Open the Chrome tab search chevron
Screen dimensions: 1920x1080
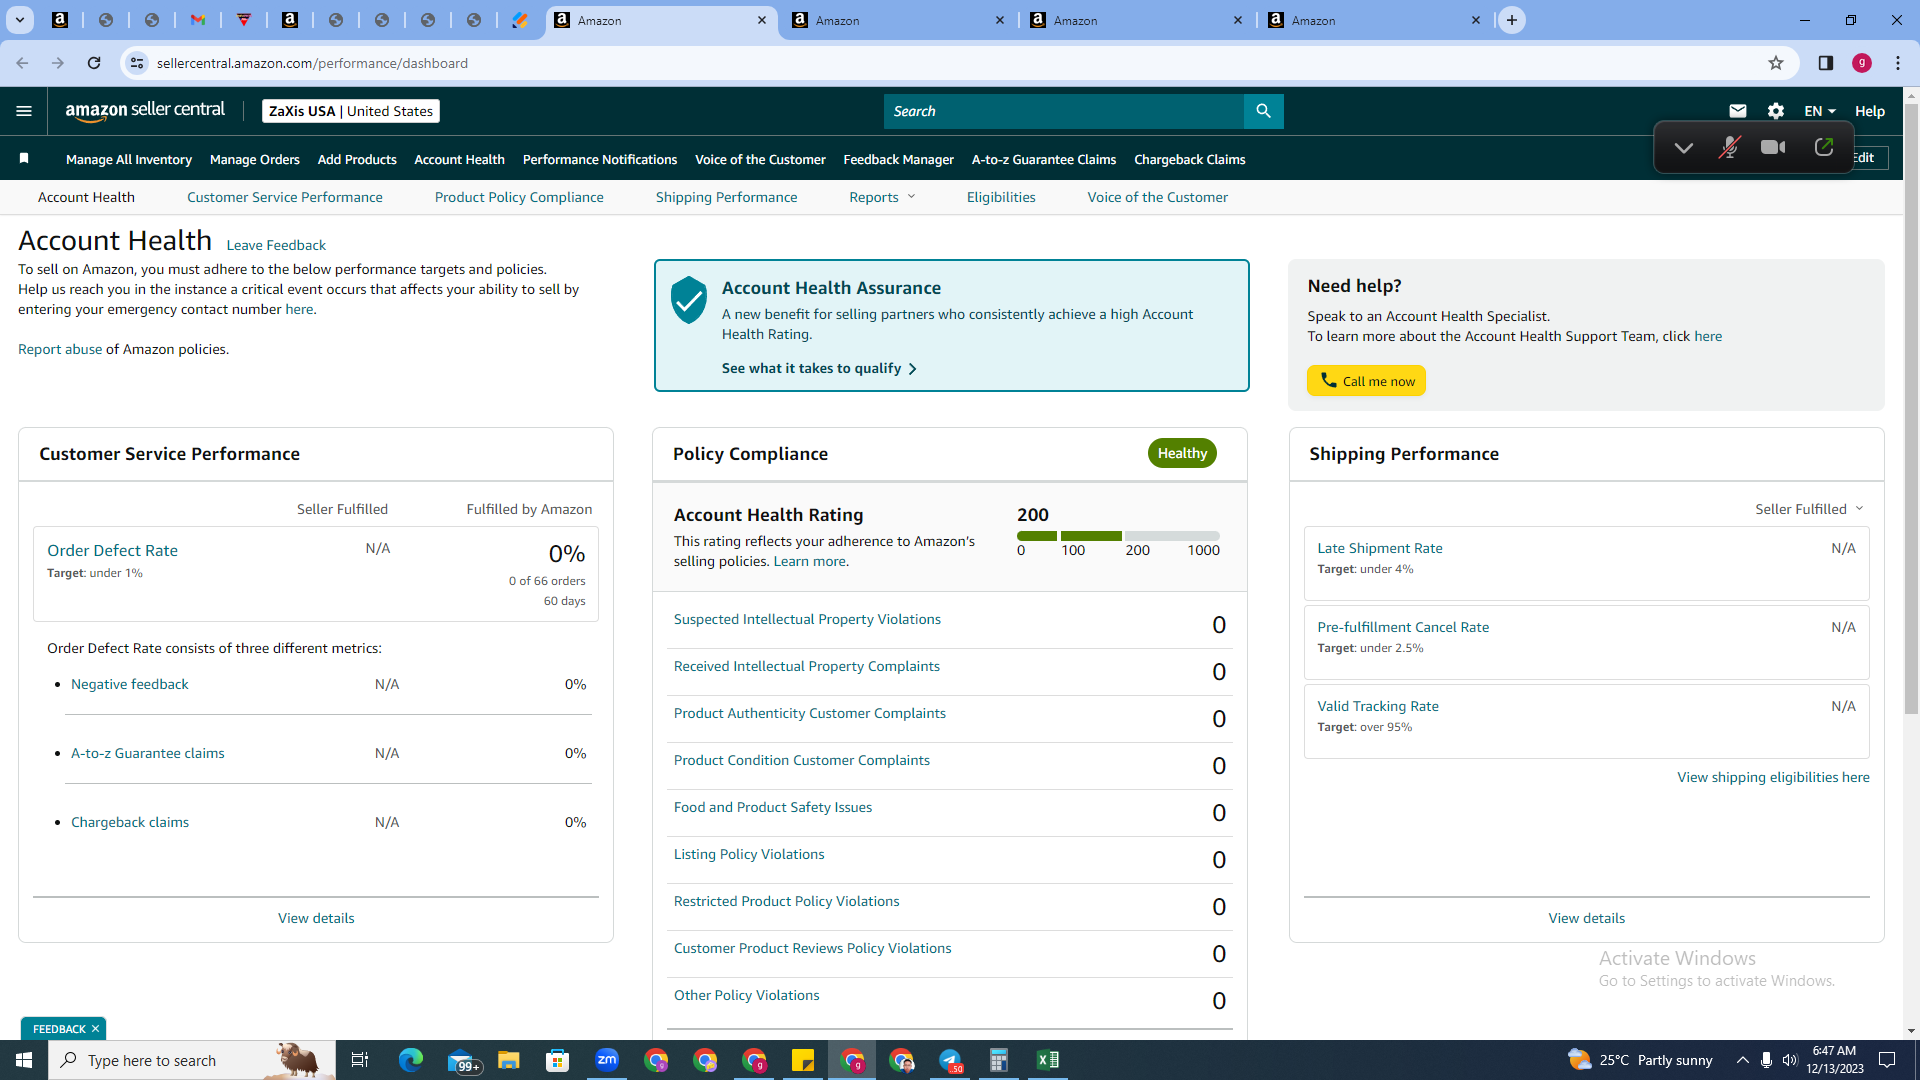tap(19, 20)
